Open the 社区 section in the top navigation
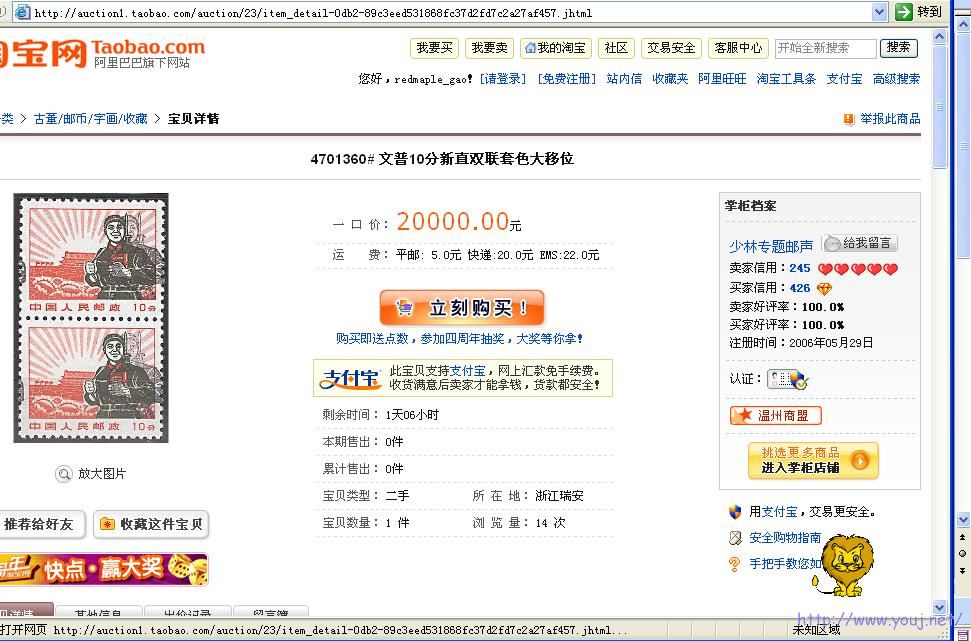This screenshot has height=641, width=971. coord(615,47)
